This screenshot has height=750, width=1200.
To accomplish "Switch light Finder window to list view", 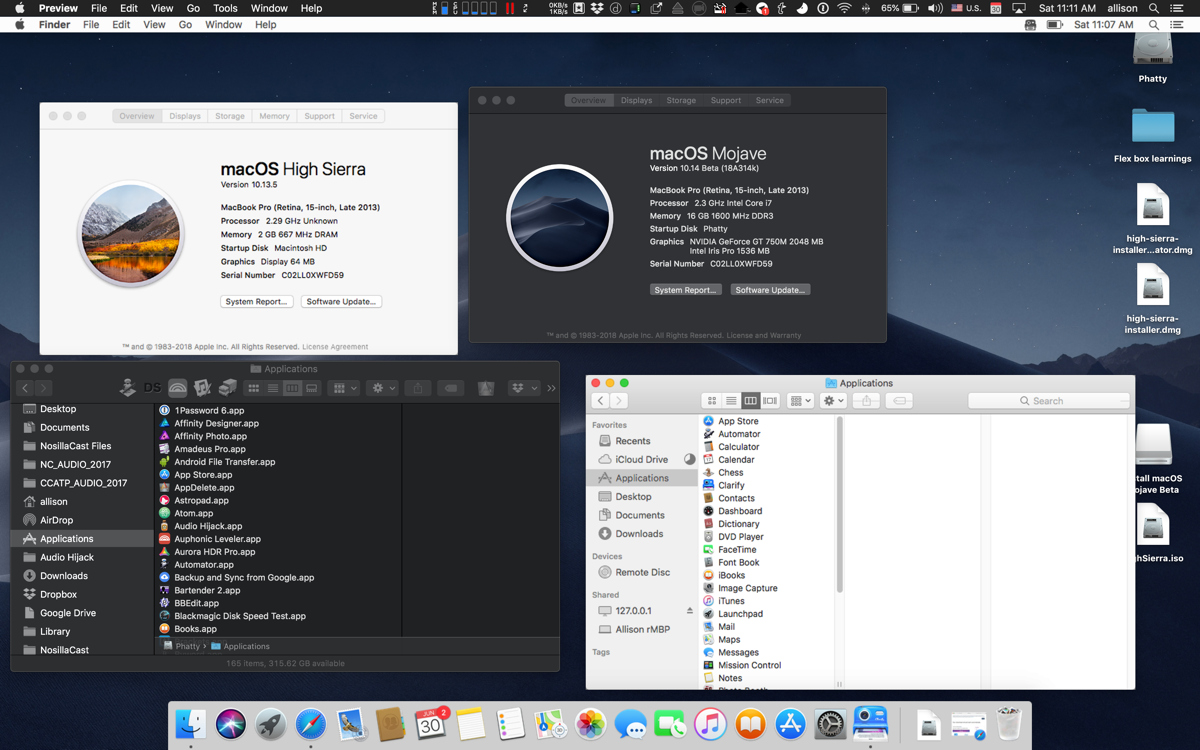I will coord(731,401).
